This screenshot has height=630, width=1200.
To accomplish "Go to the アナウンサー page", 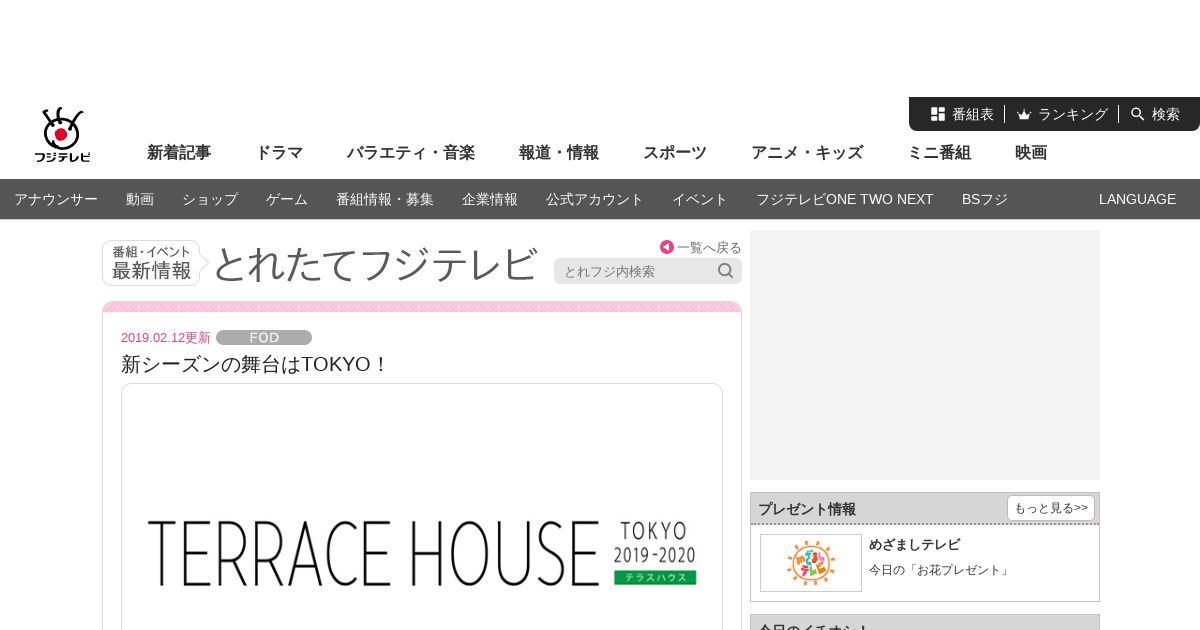I will tap(56, 199).
